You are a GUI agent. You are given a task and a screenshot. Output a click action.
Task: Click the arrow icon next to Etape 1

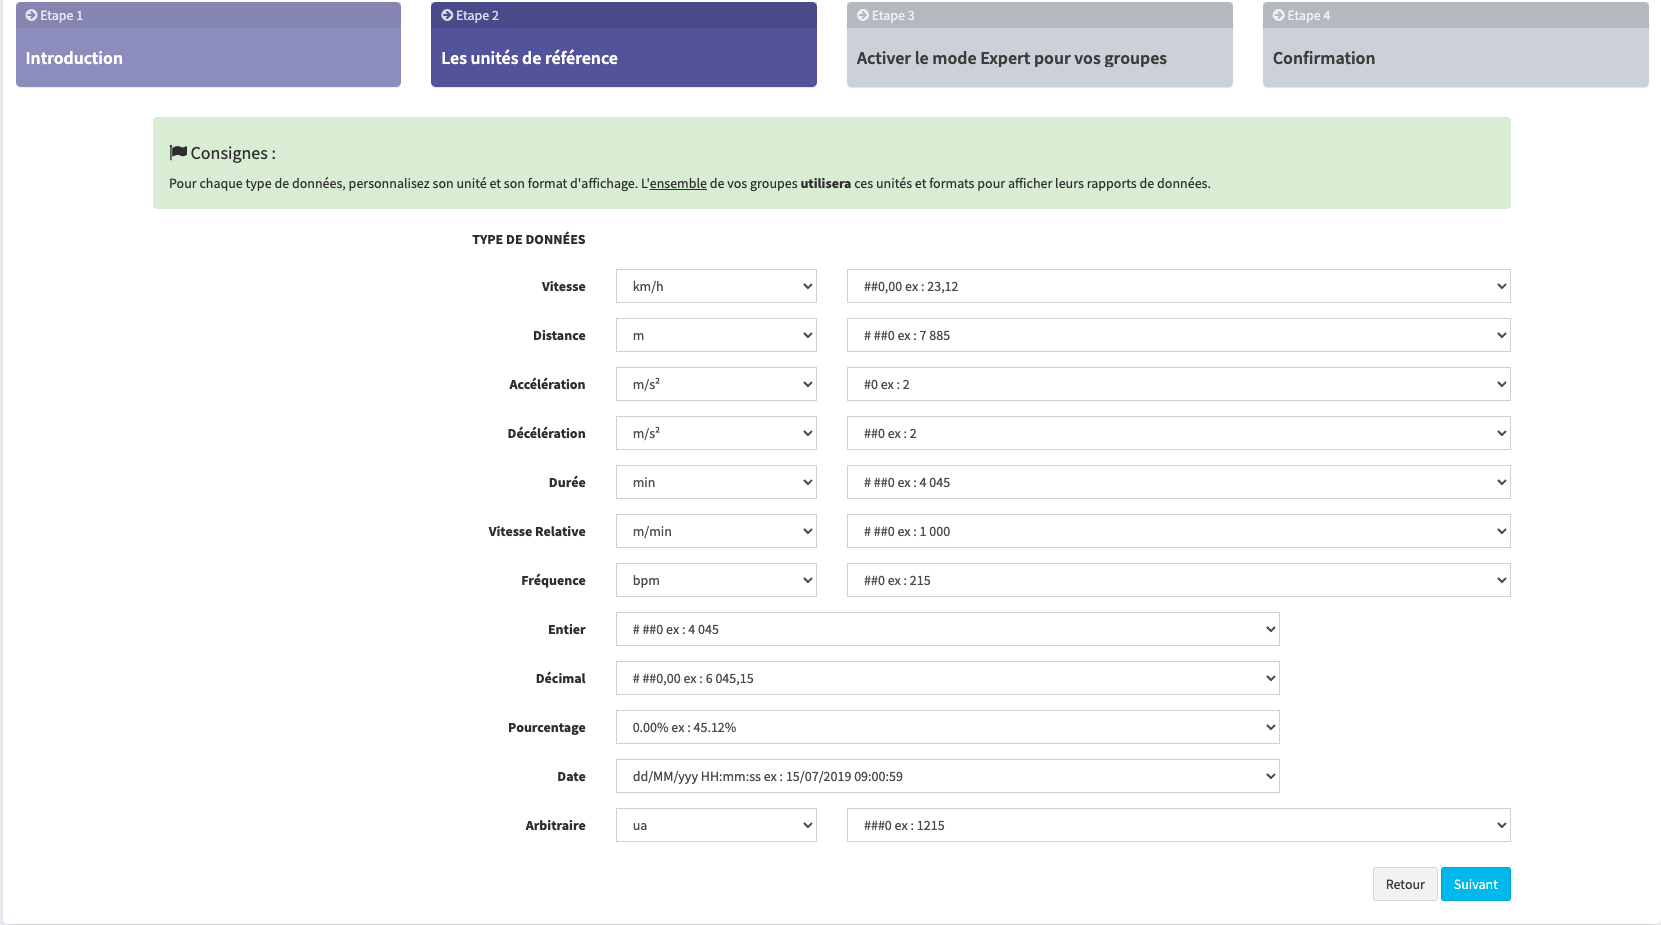[x=32, y=15]
